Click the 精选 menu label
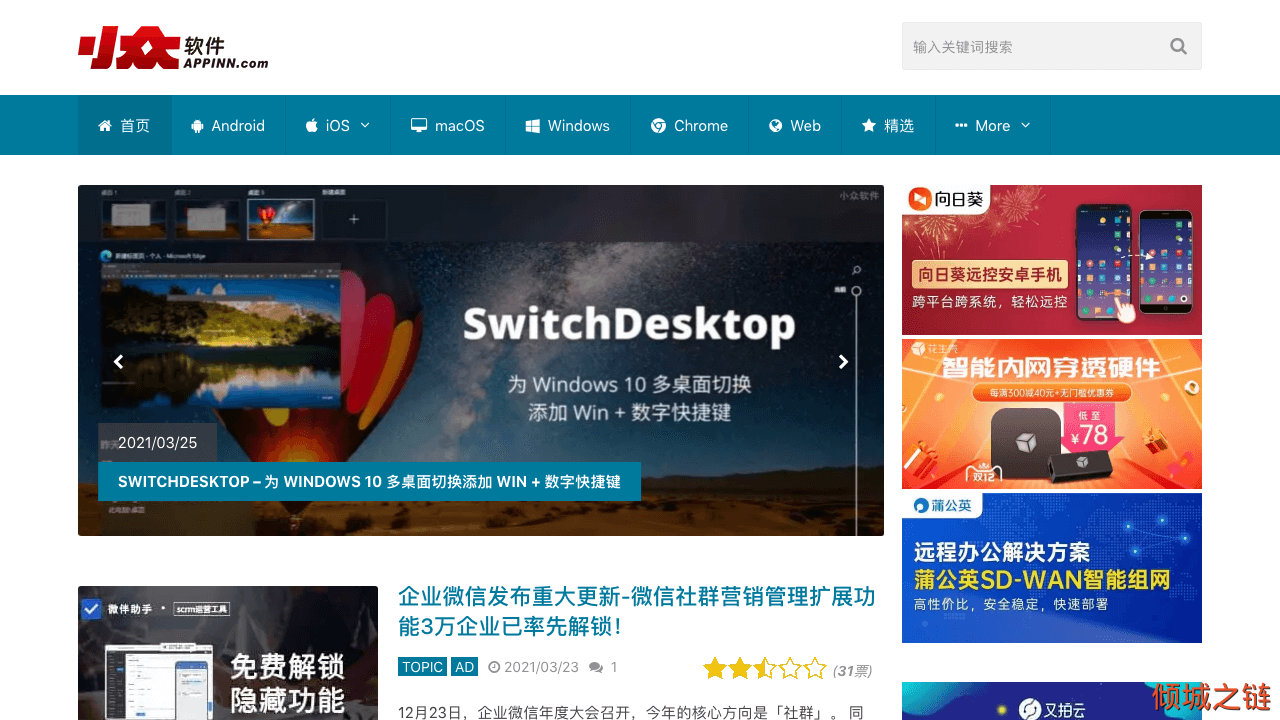The height and width of the screenshot is (720, 1280). (x=899, y=126)
